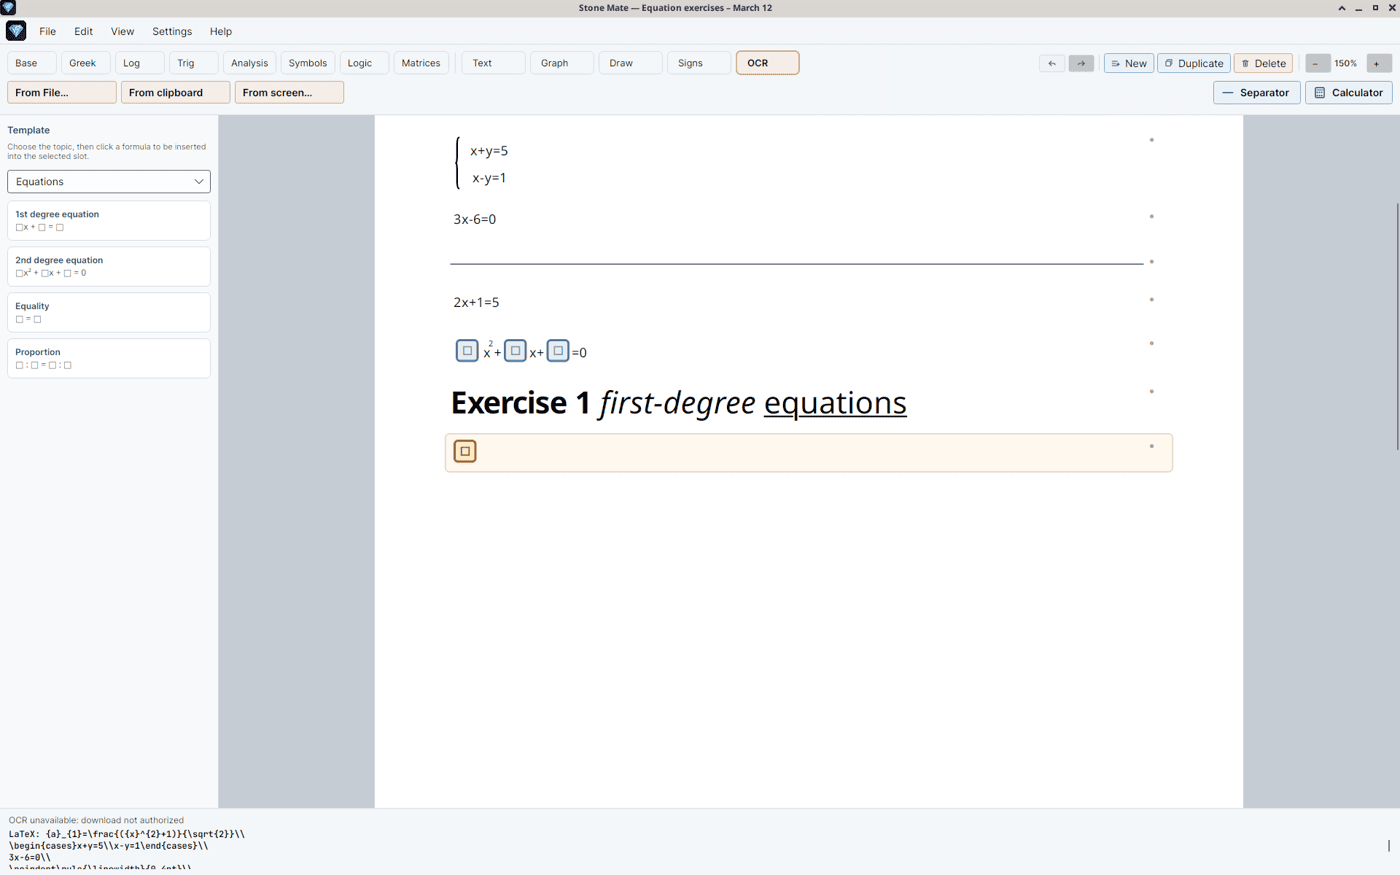
Task: Insert a Separator line
Action: pos(1257,92)
